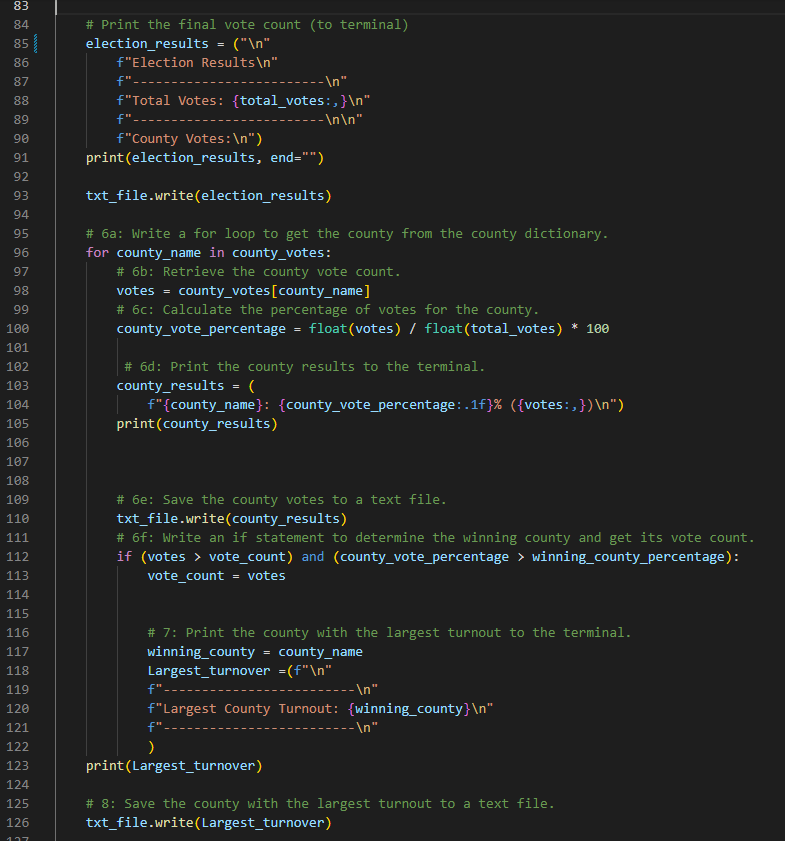
Task: Click the 'for' keyword on line 96
Action: pos(97,253)
